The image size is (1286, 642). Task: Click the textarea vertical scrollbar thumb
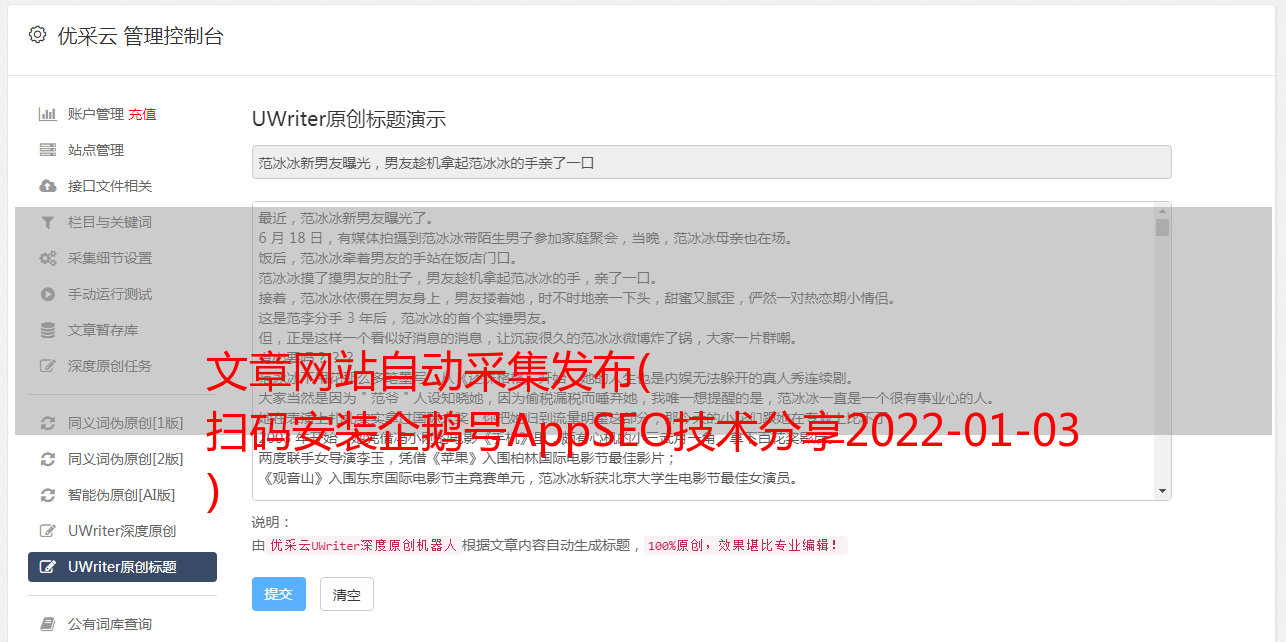coord(1162,228)
